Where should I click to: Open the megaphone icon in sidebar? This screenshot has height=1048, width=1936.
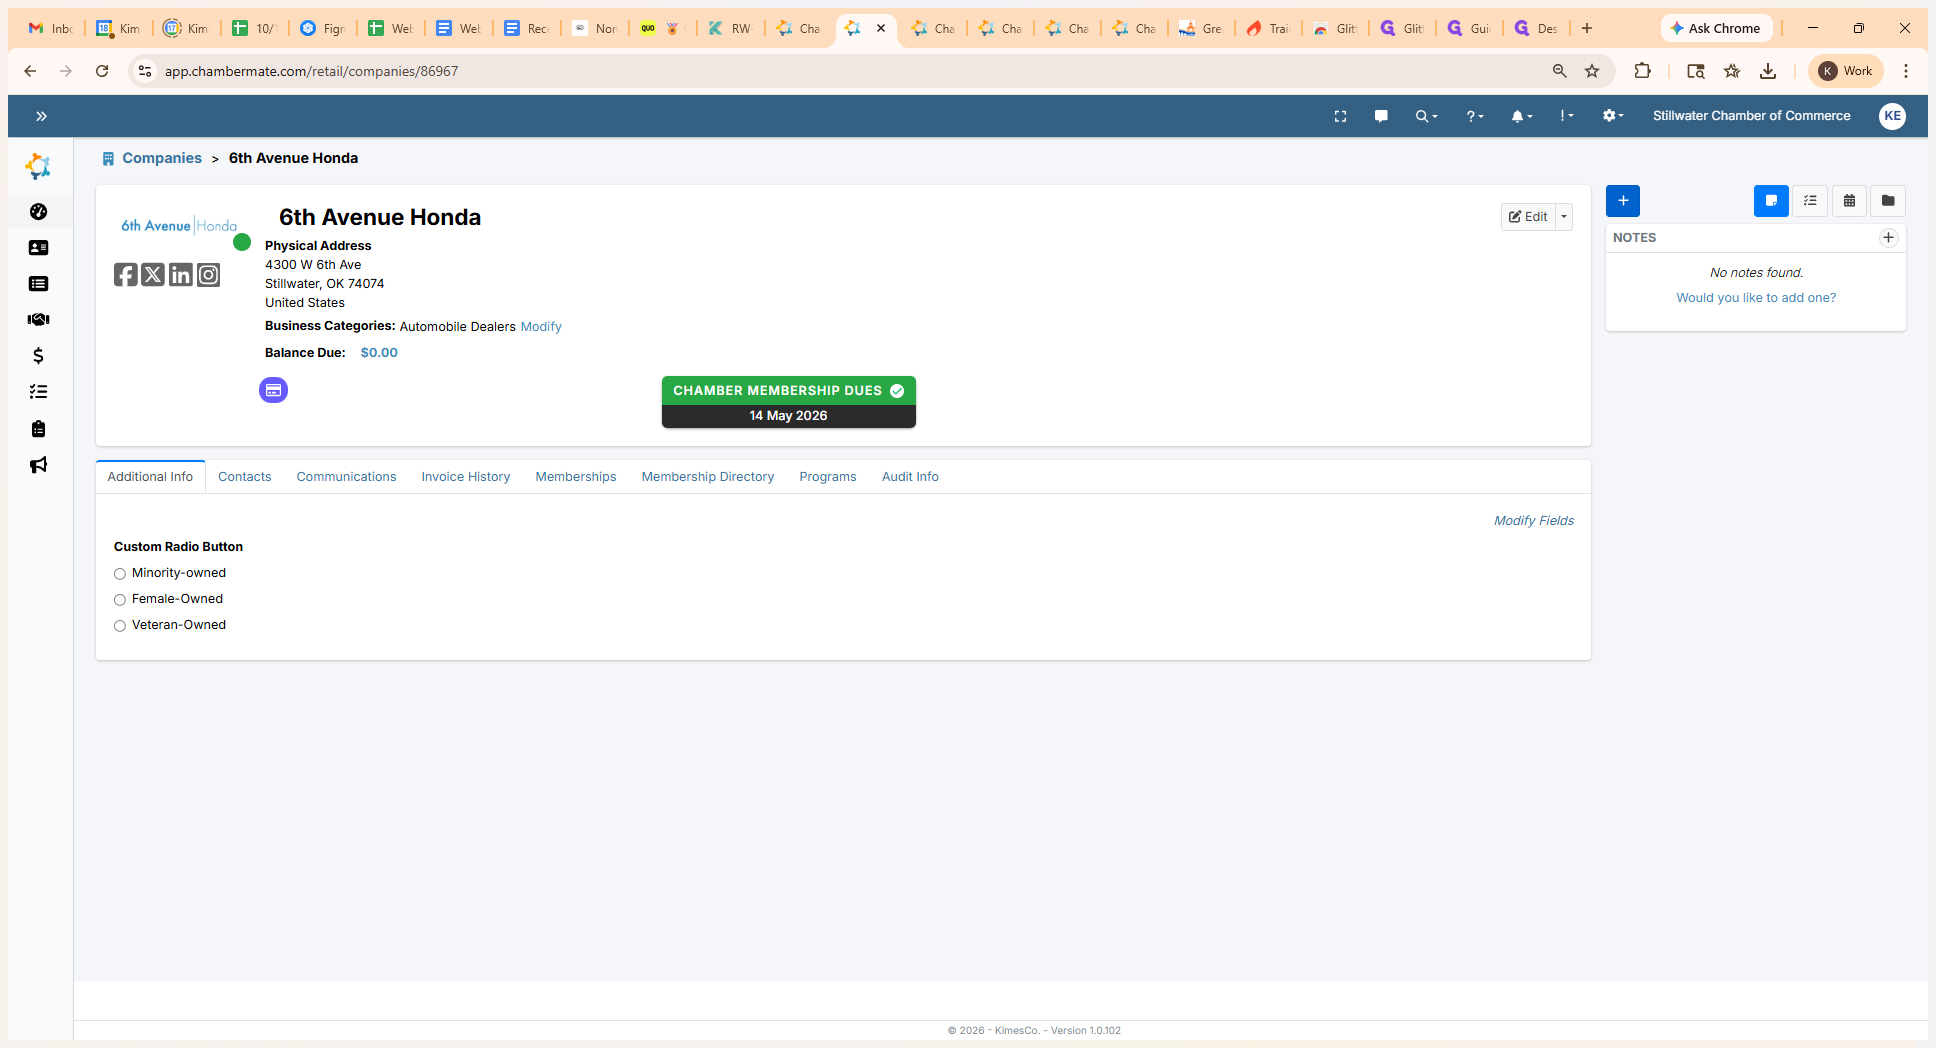pyautogui.click(x=38, y=465)
